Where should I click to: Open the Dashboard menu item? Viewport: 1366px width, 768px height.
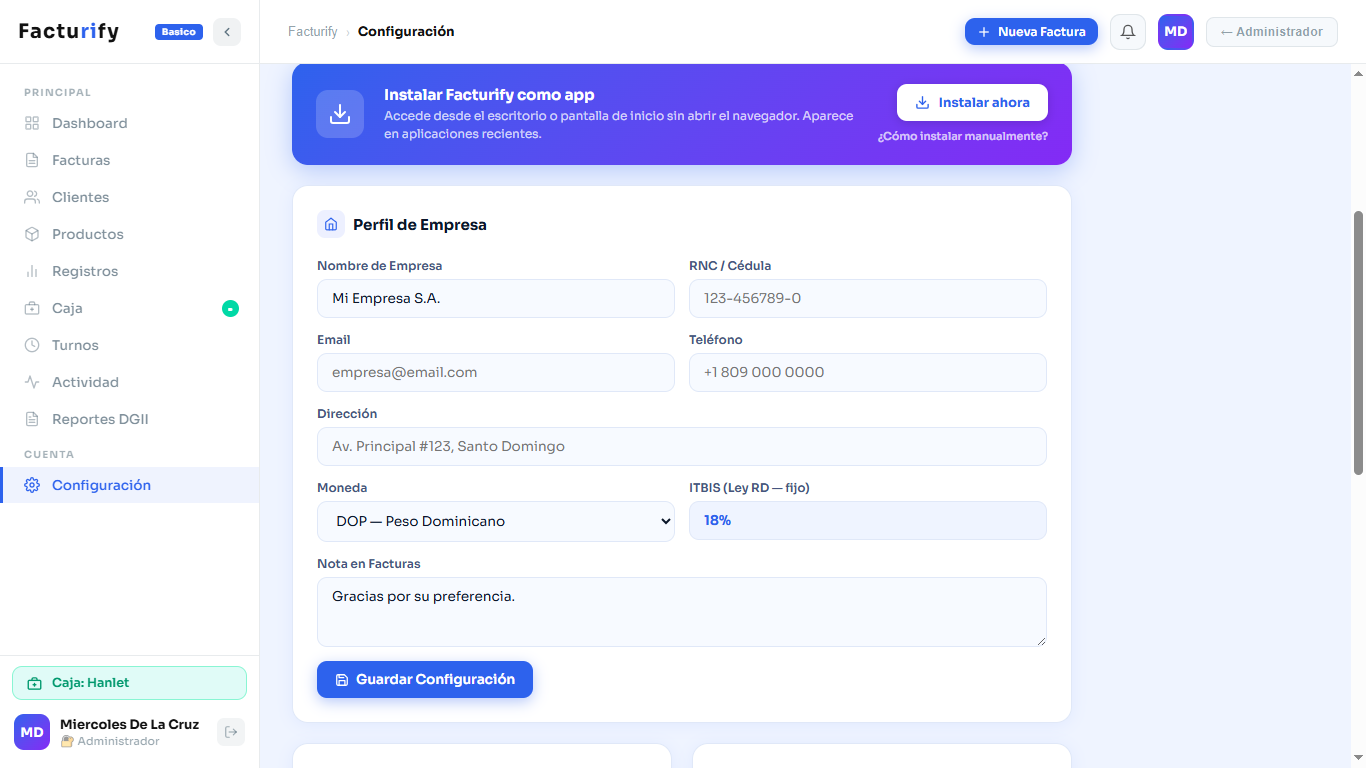coord(129,123)
